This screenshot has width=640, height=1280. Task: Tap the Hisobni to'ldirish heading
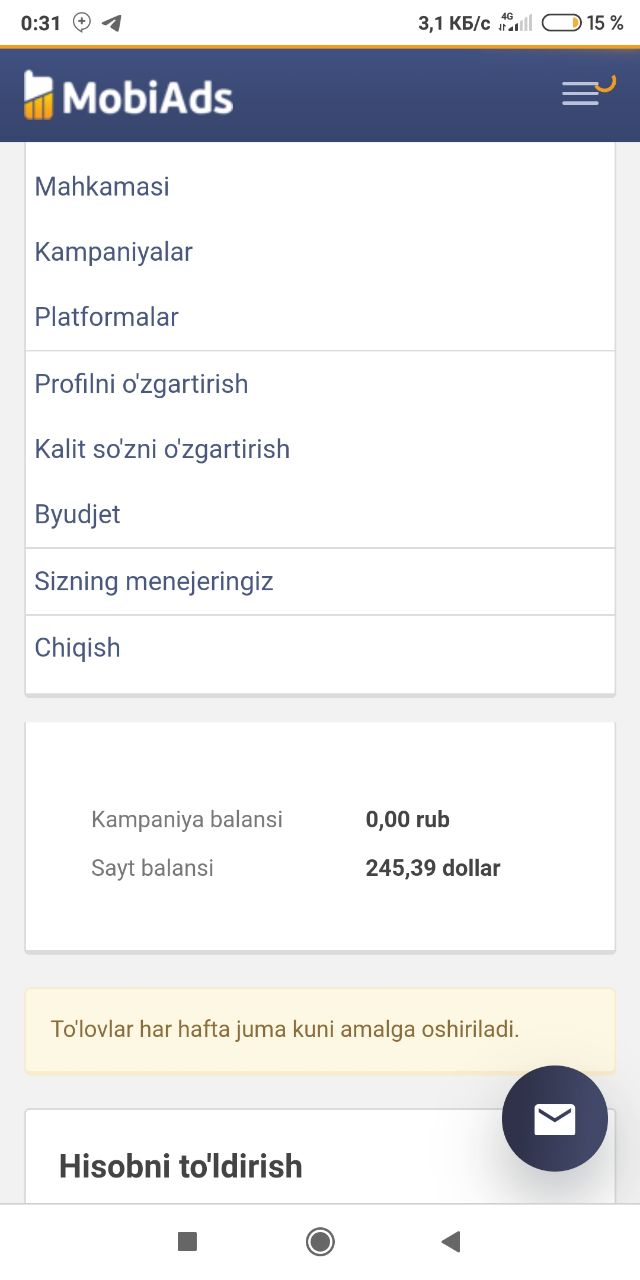coord(180,1166)
